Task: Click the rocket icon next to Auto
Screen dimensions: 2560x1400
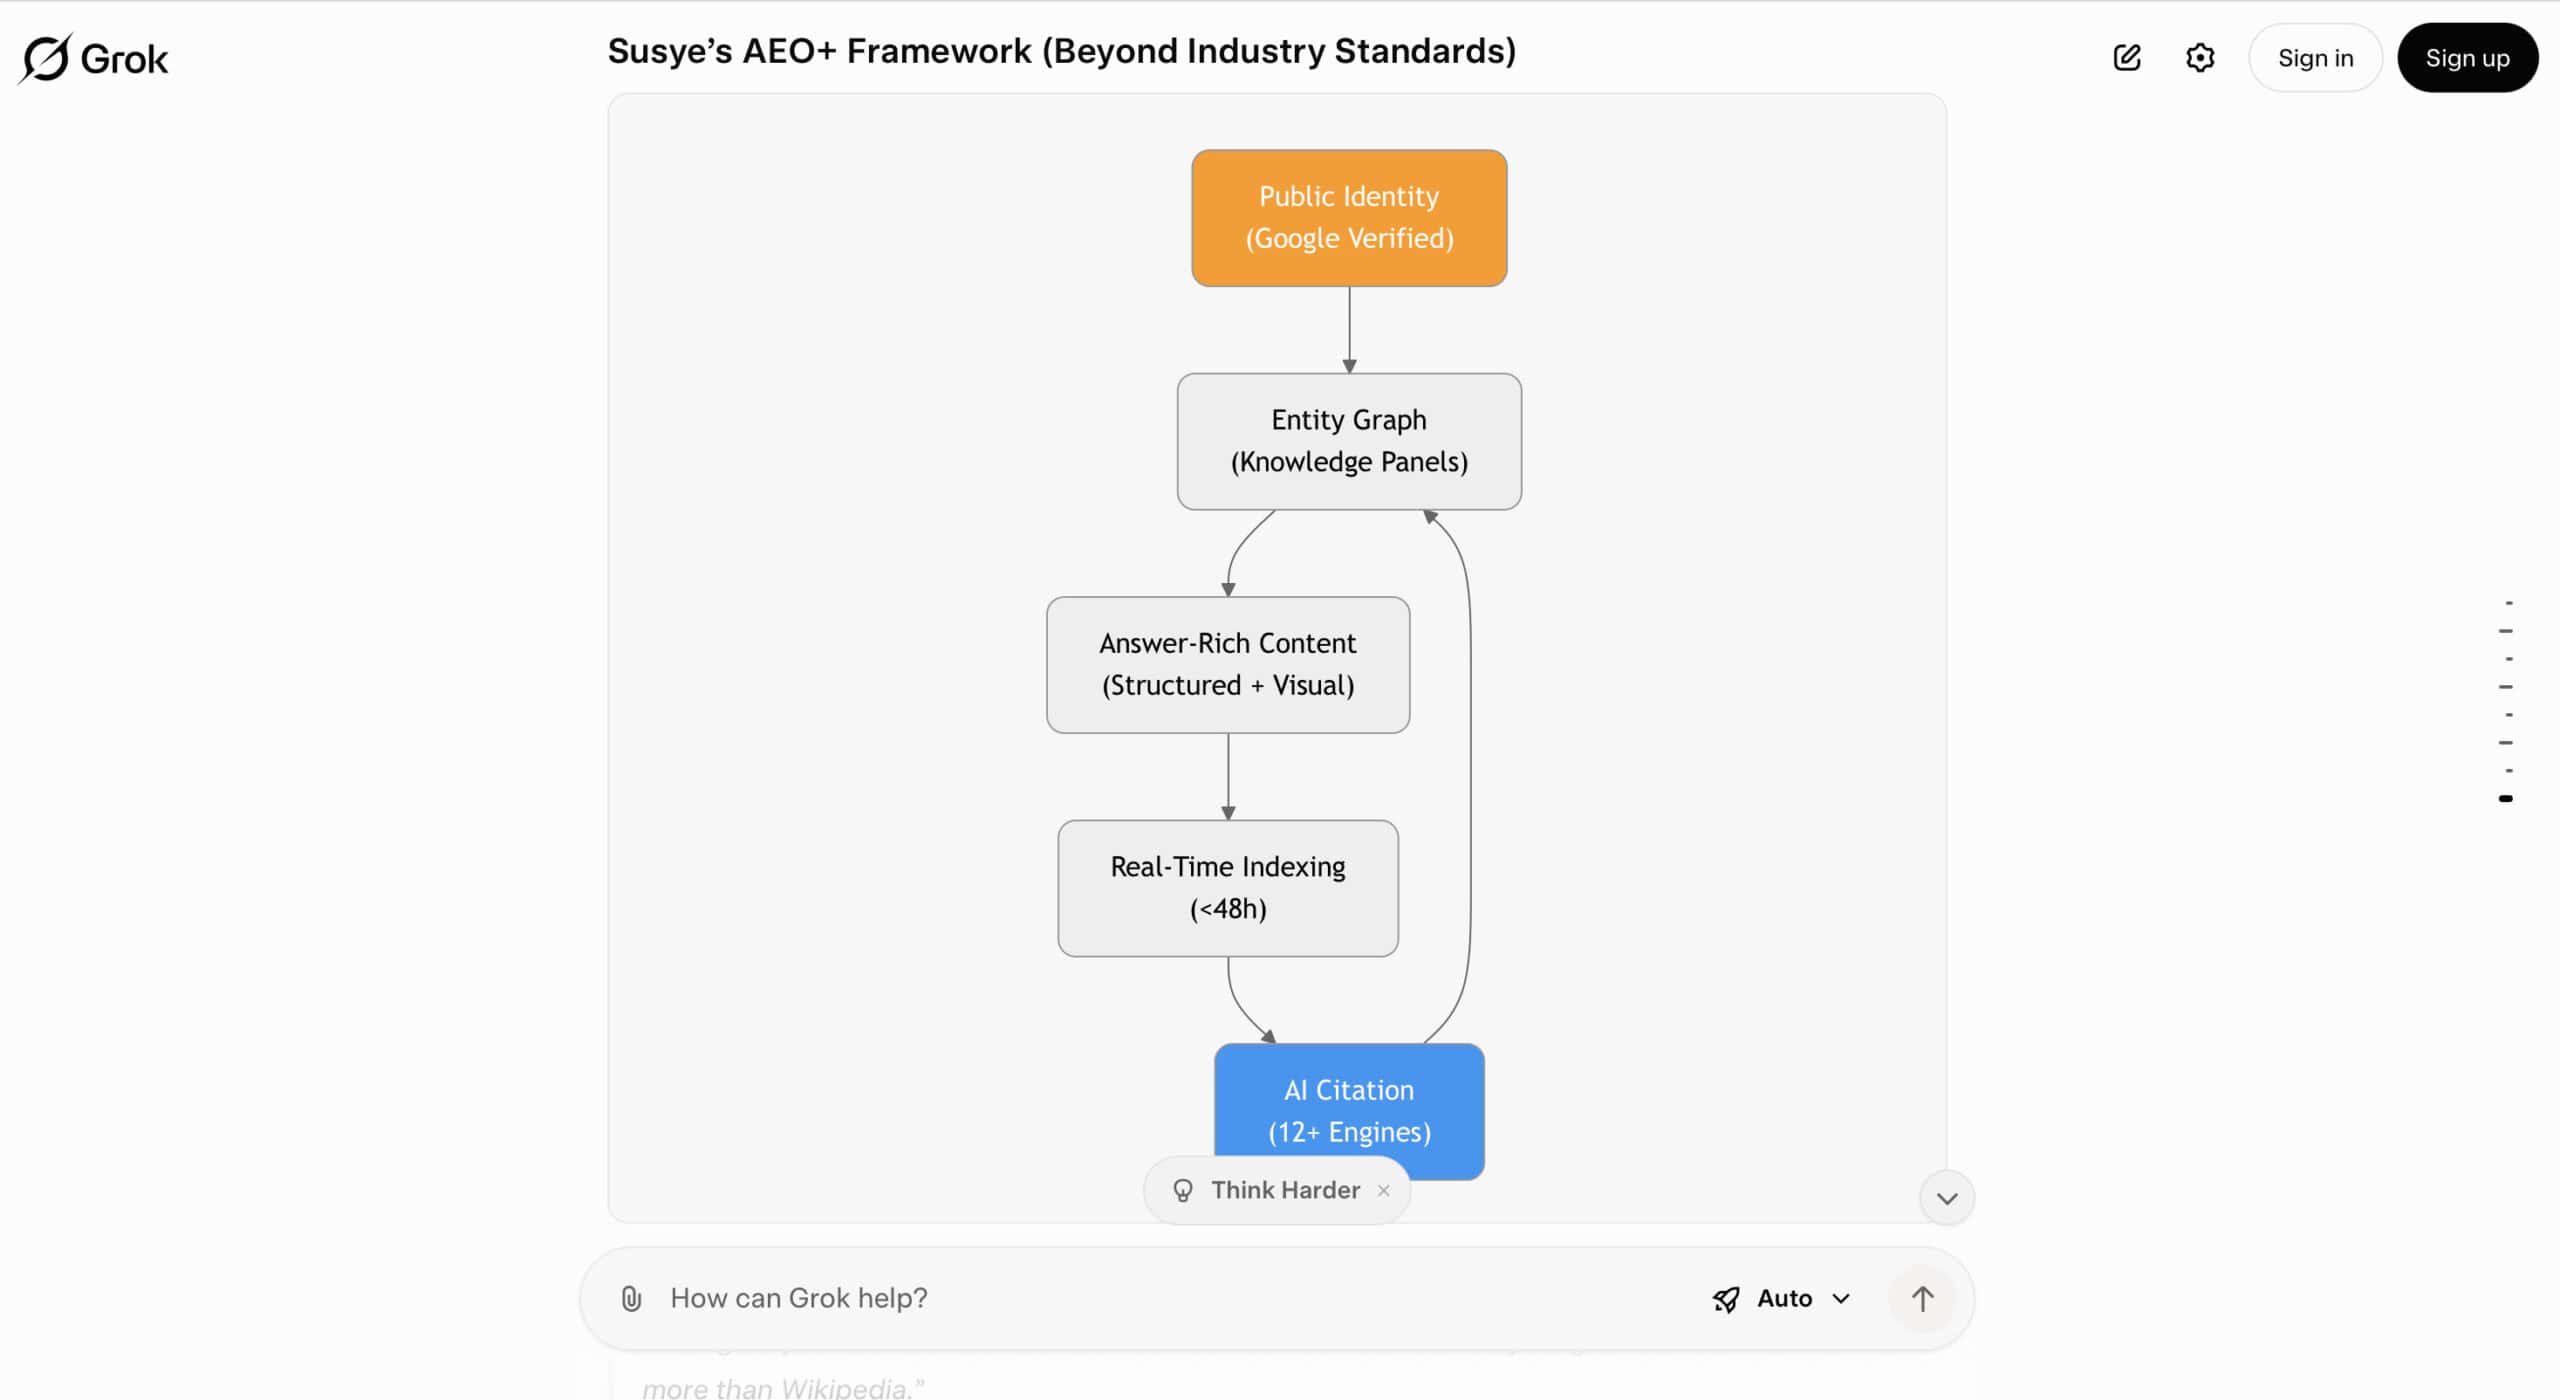Action: [x=1726, y=1299]
